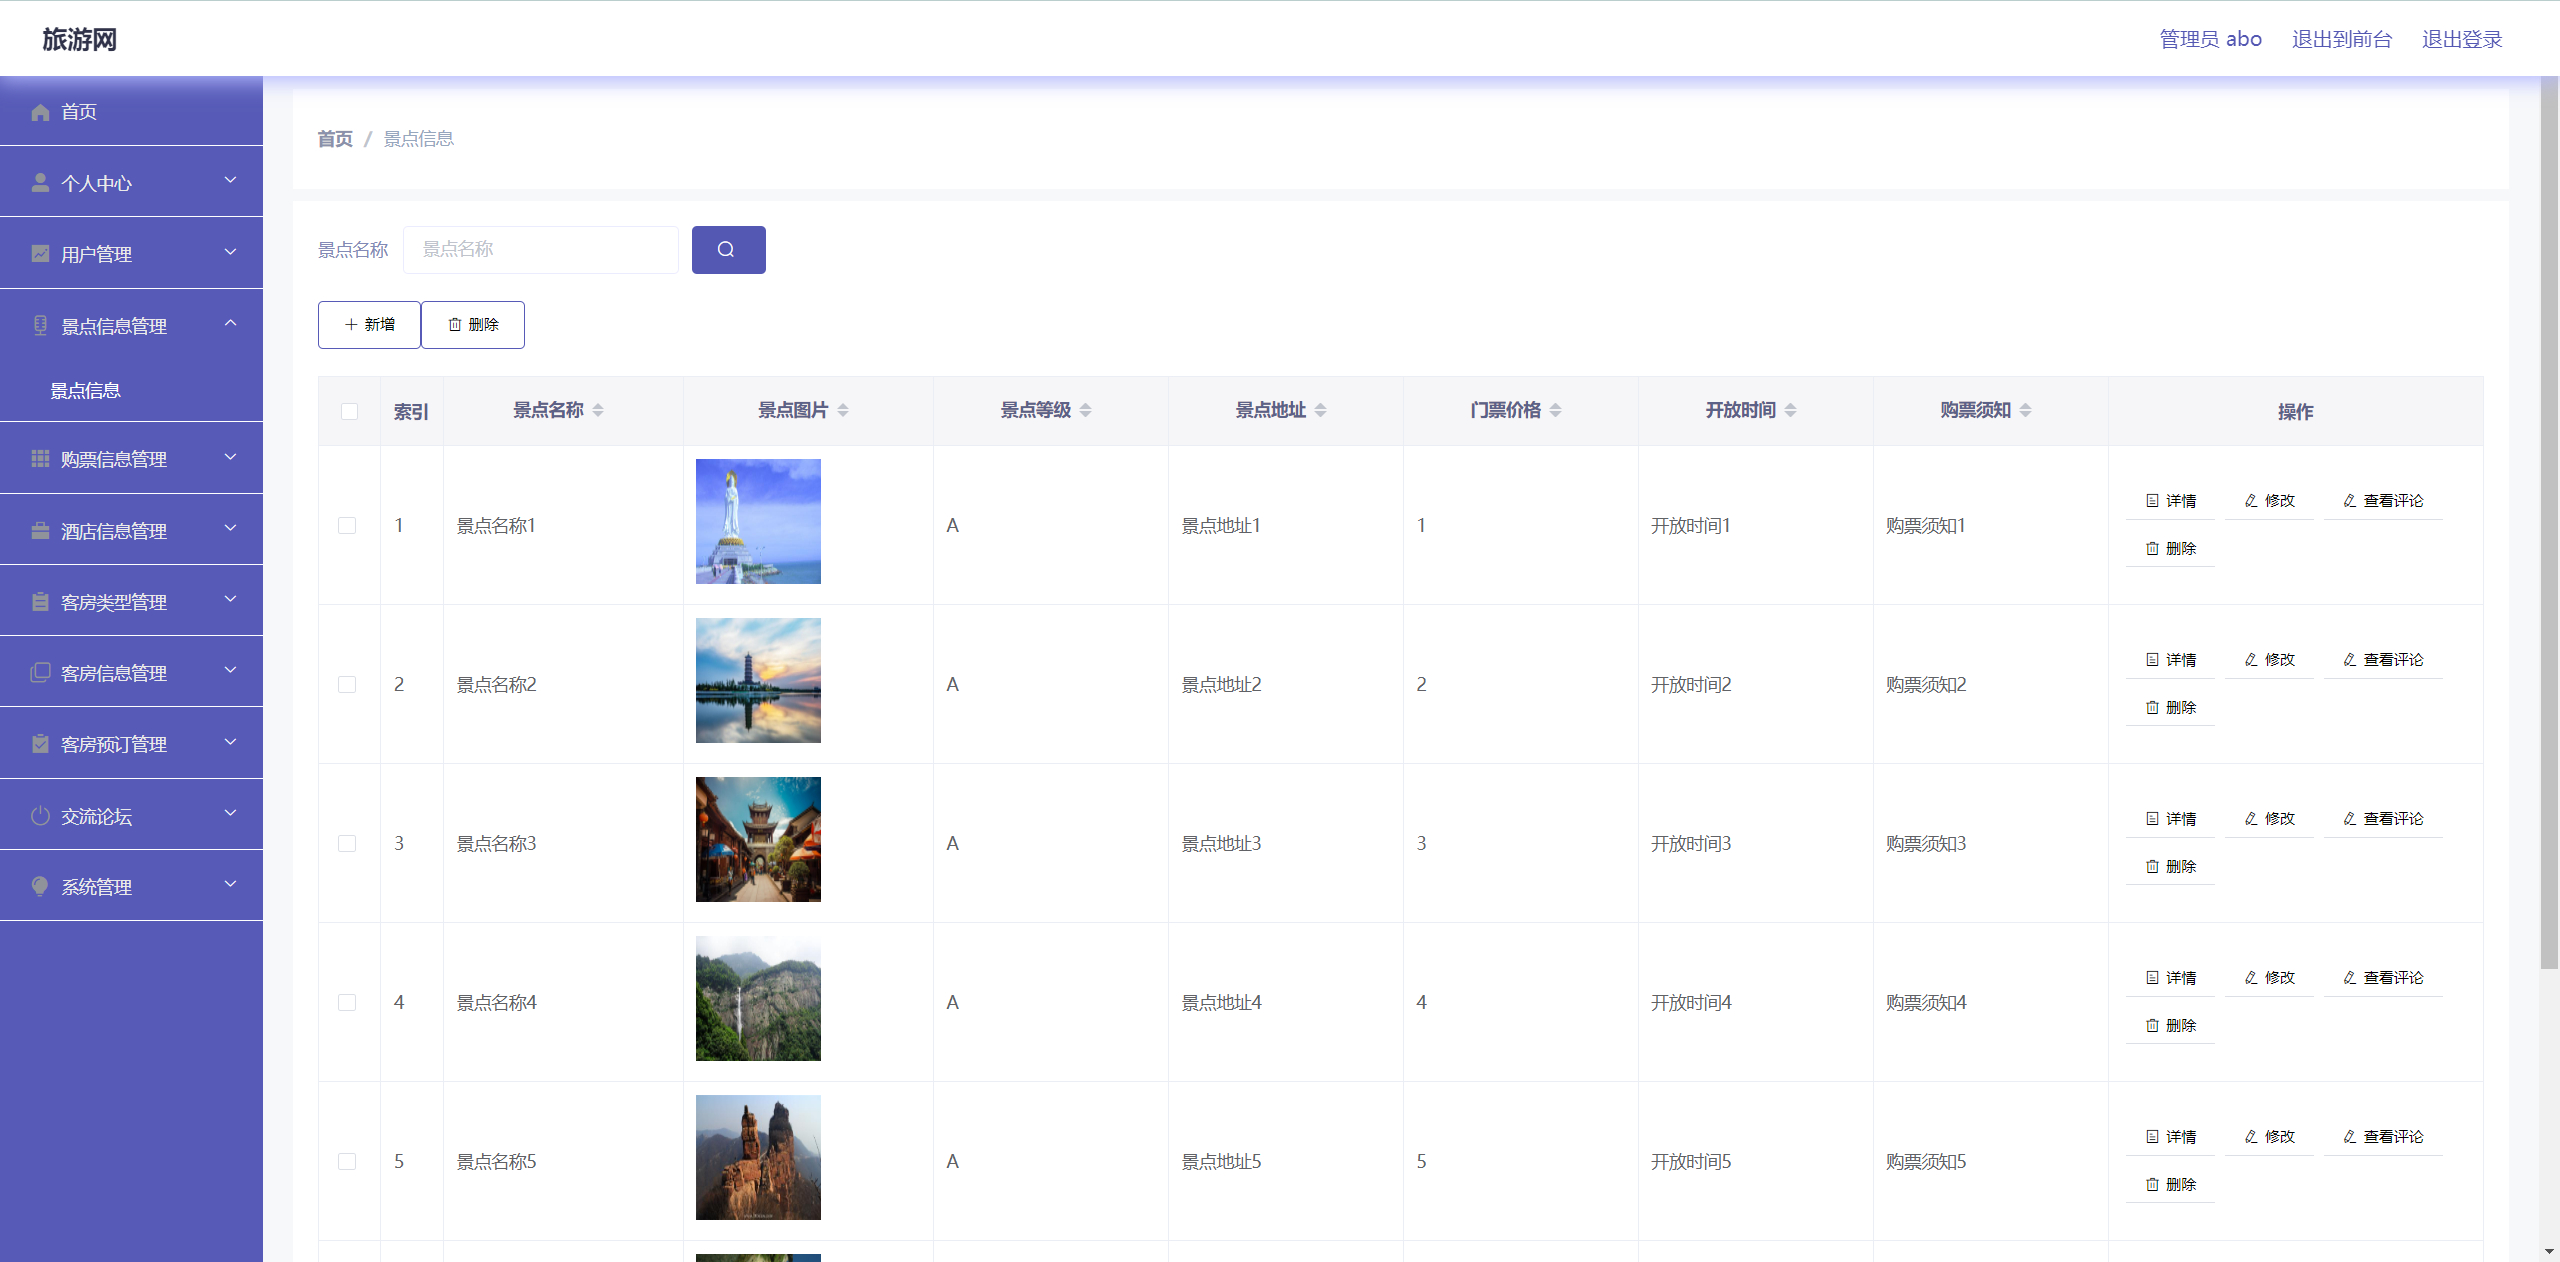This screenshot has height=1262, width=2560.
Task: Check the select-all checkbox in table header
Action: click(x=348, y=411)
